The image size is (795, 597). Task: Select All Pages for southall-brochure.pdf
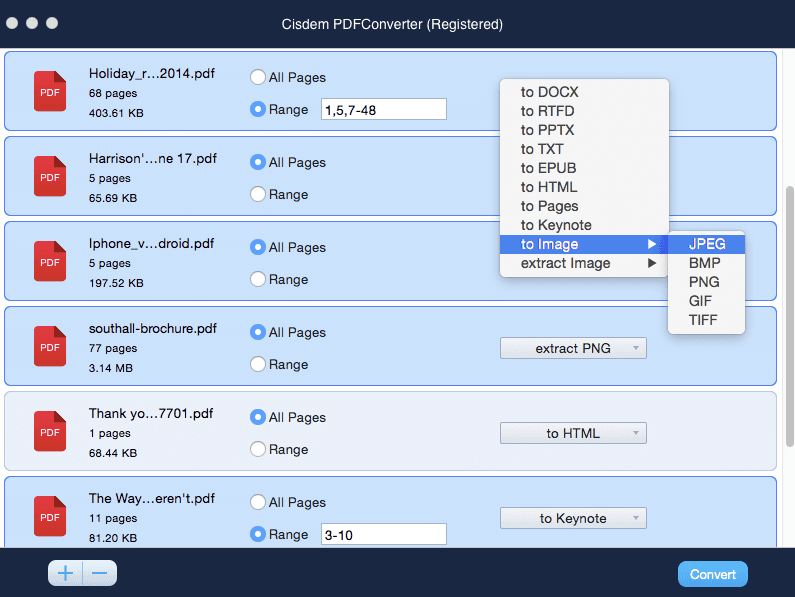[x=258, y=332]
